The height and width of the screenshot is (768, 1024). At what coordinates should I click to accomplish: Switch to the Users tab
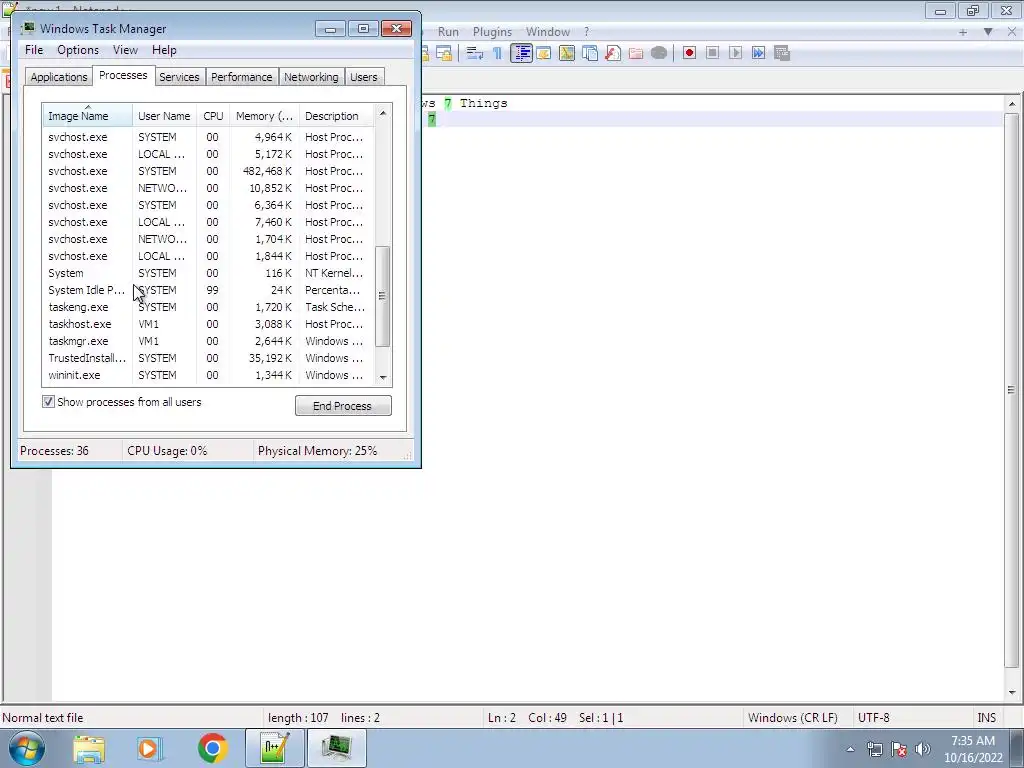coord(364,77)
